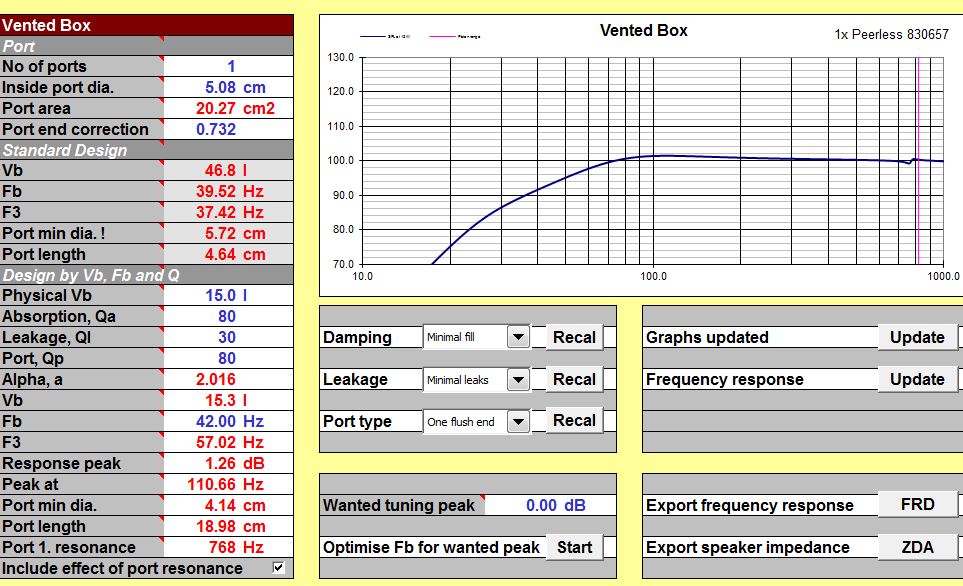This screenshot has width=963, height=586.
Task: Click Export frequency response label
Action: [749, 505]
